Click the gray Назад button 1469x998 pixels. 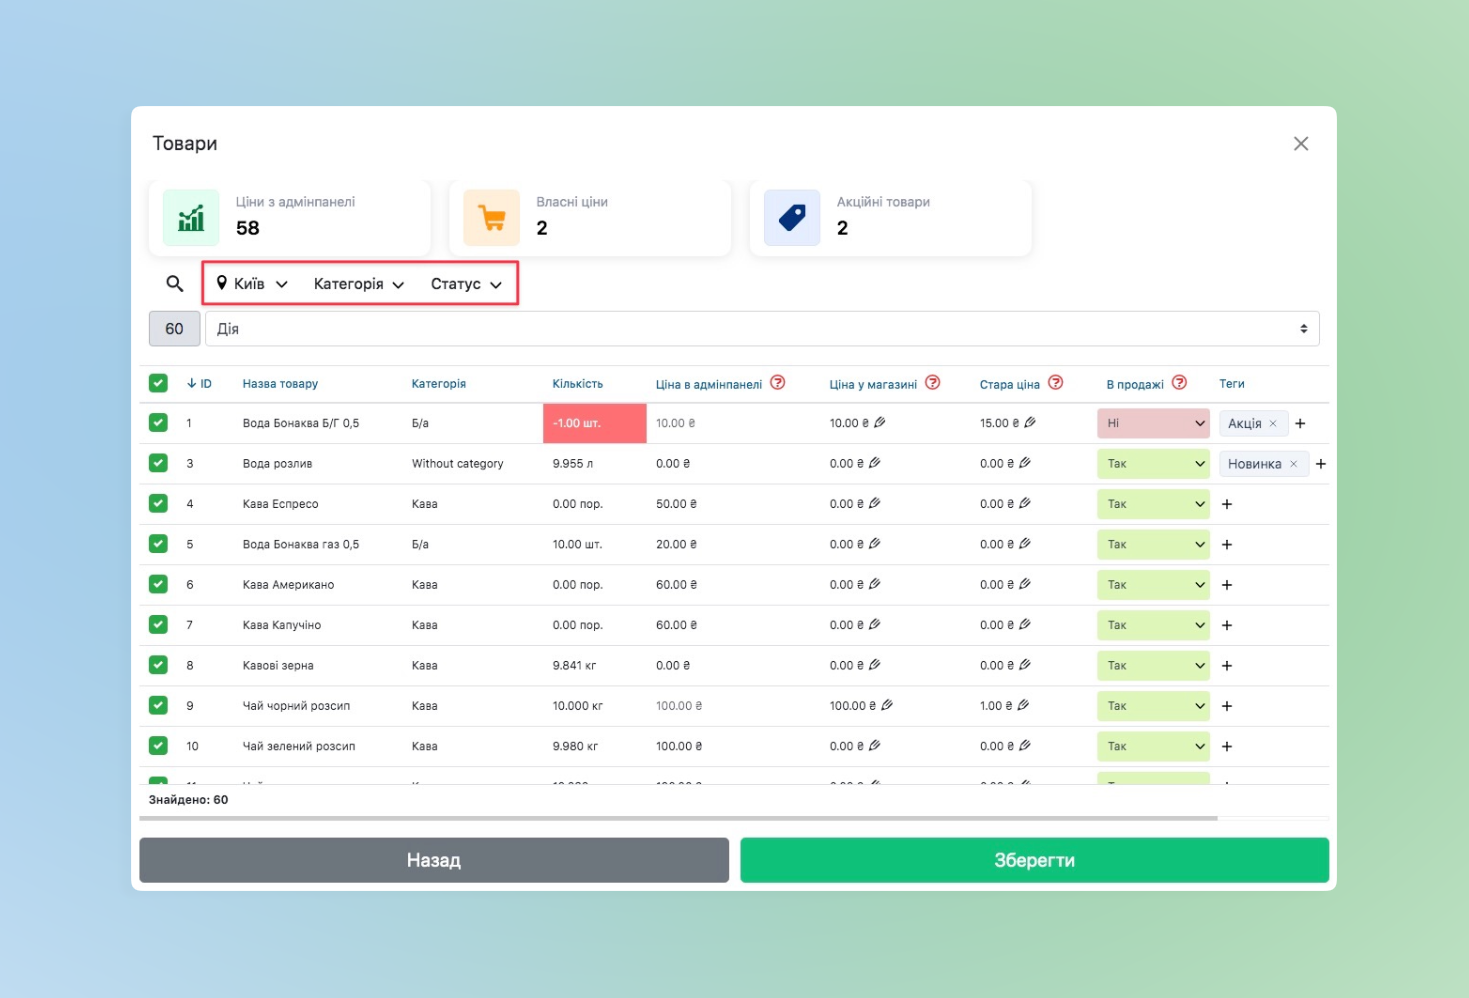click(x=434, y=860)
